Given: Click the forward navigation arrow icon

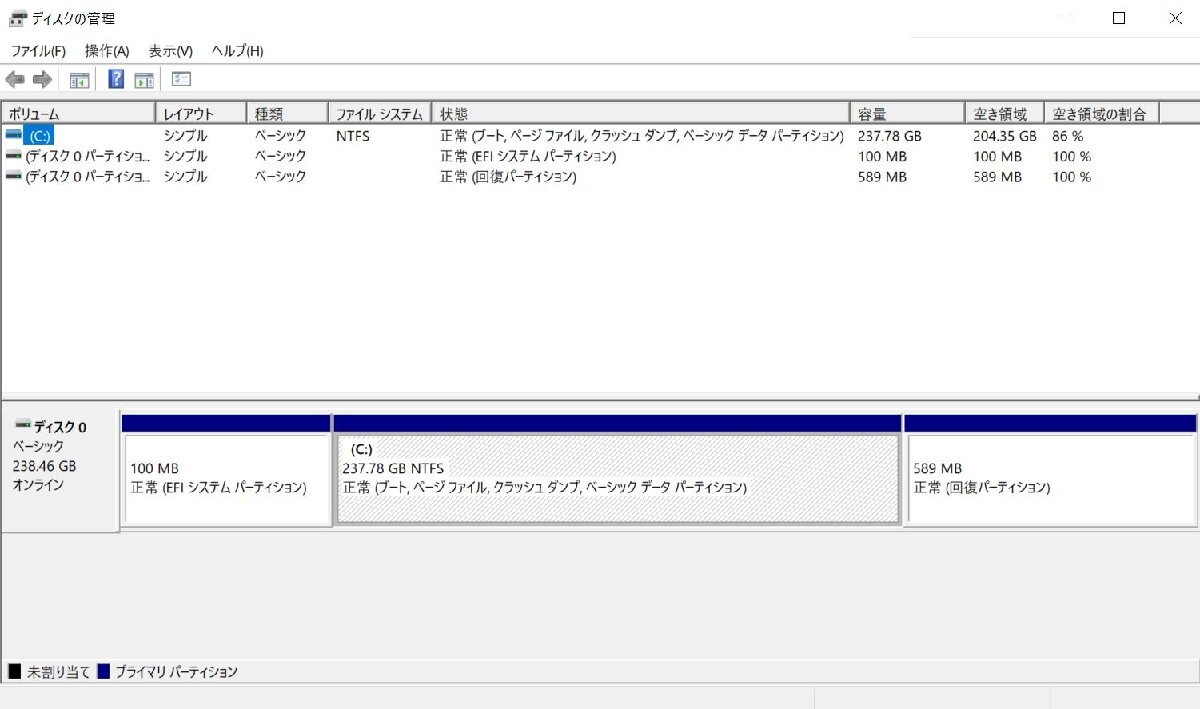Looking at the screenshot, I should (x=40, y=79).
